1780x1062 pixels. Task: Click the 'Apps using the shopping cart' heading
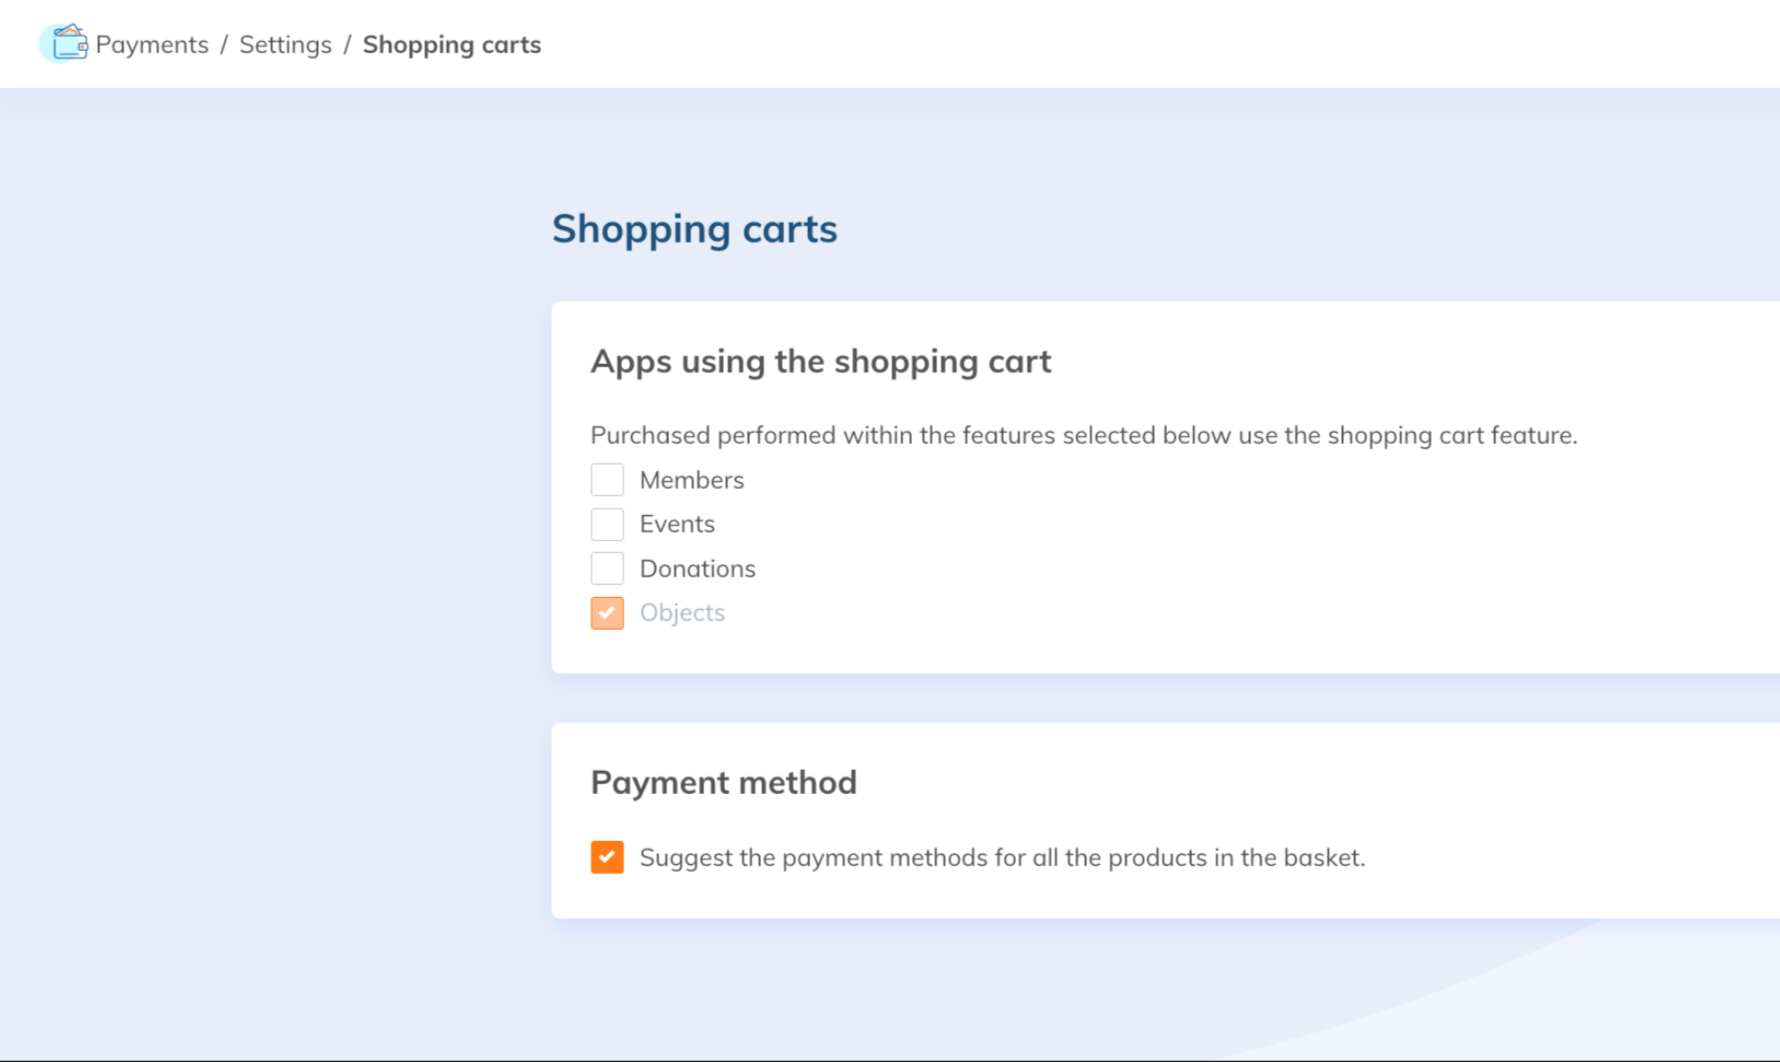click(x=820, y=361)
